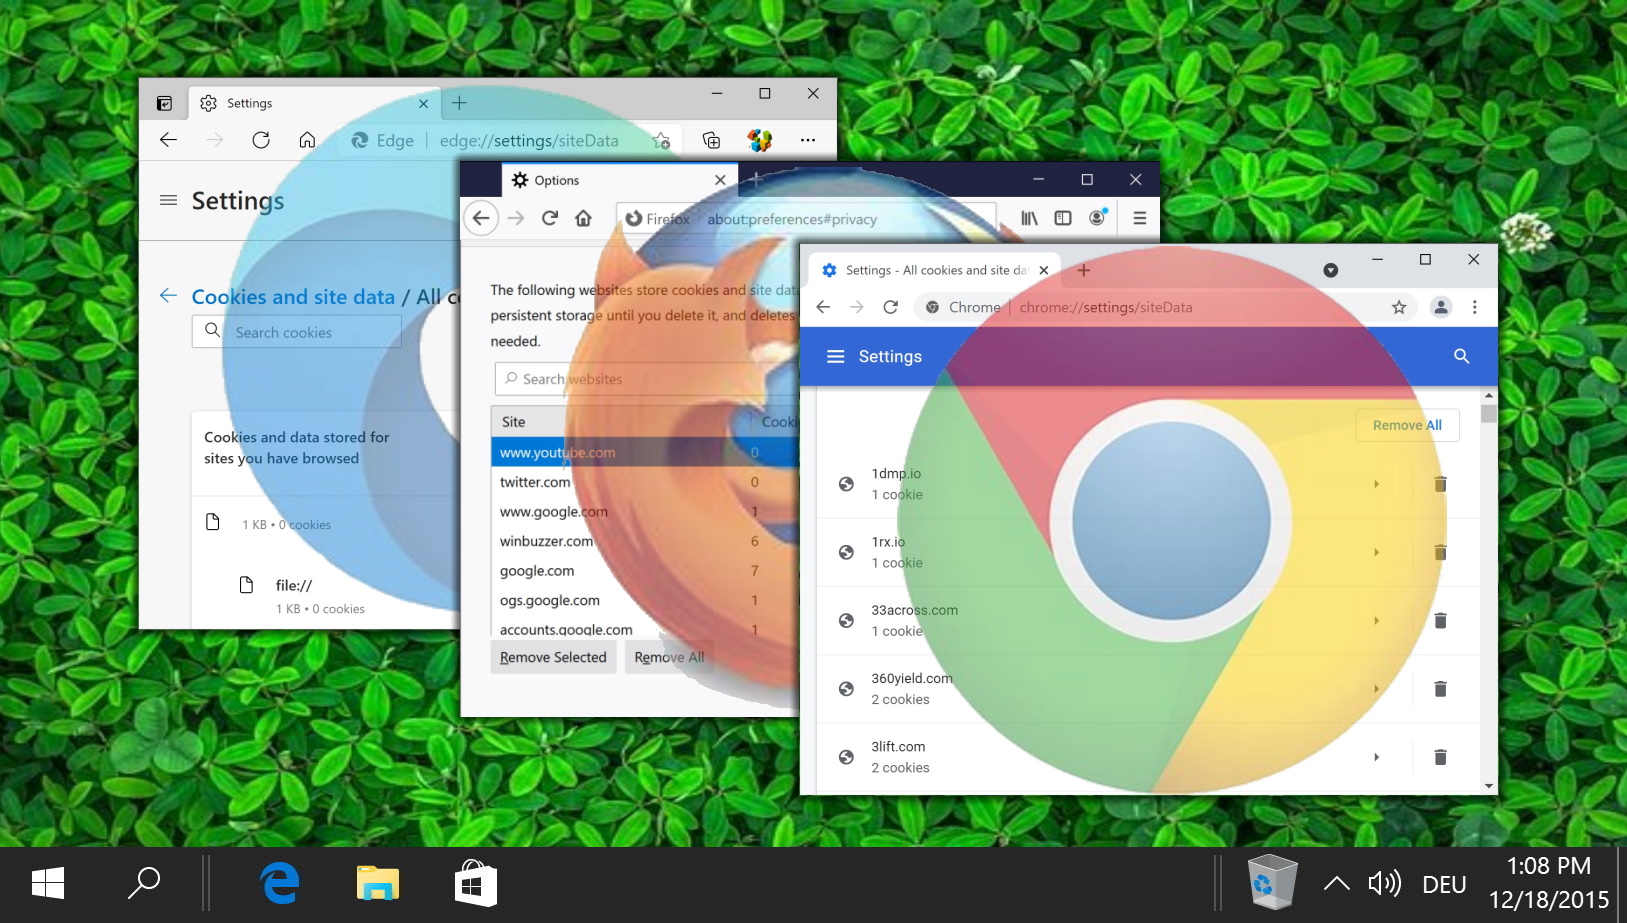Open Firefox account icon
Viewport: 1627px width, 923px height.
[1098, 217]
